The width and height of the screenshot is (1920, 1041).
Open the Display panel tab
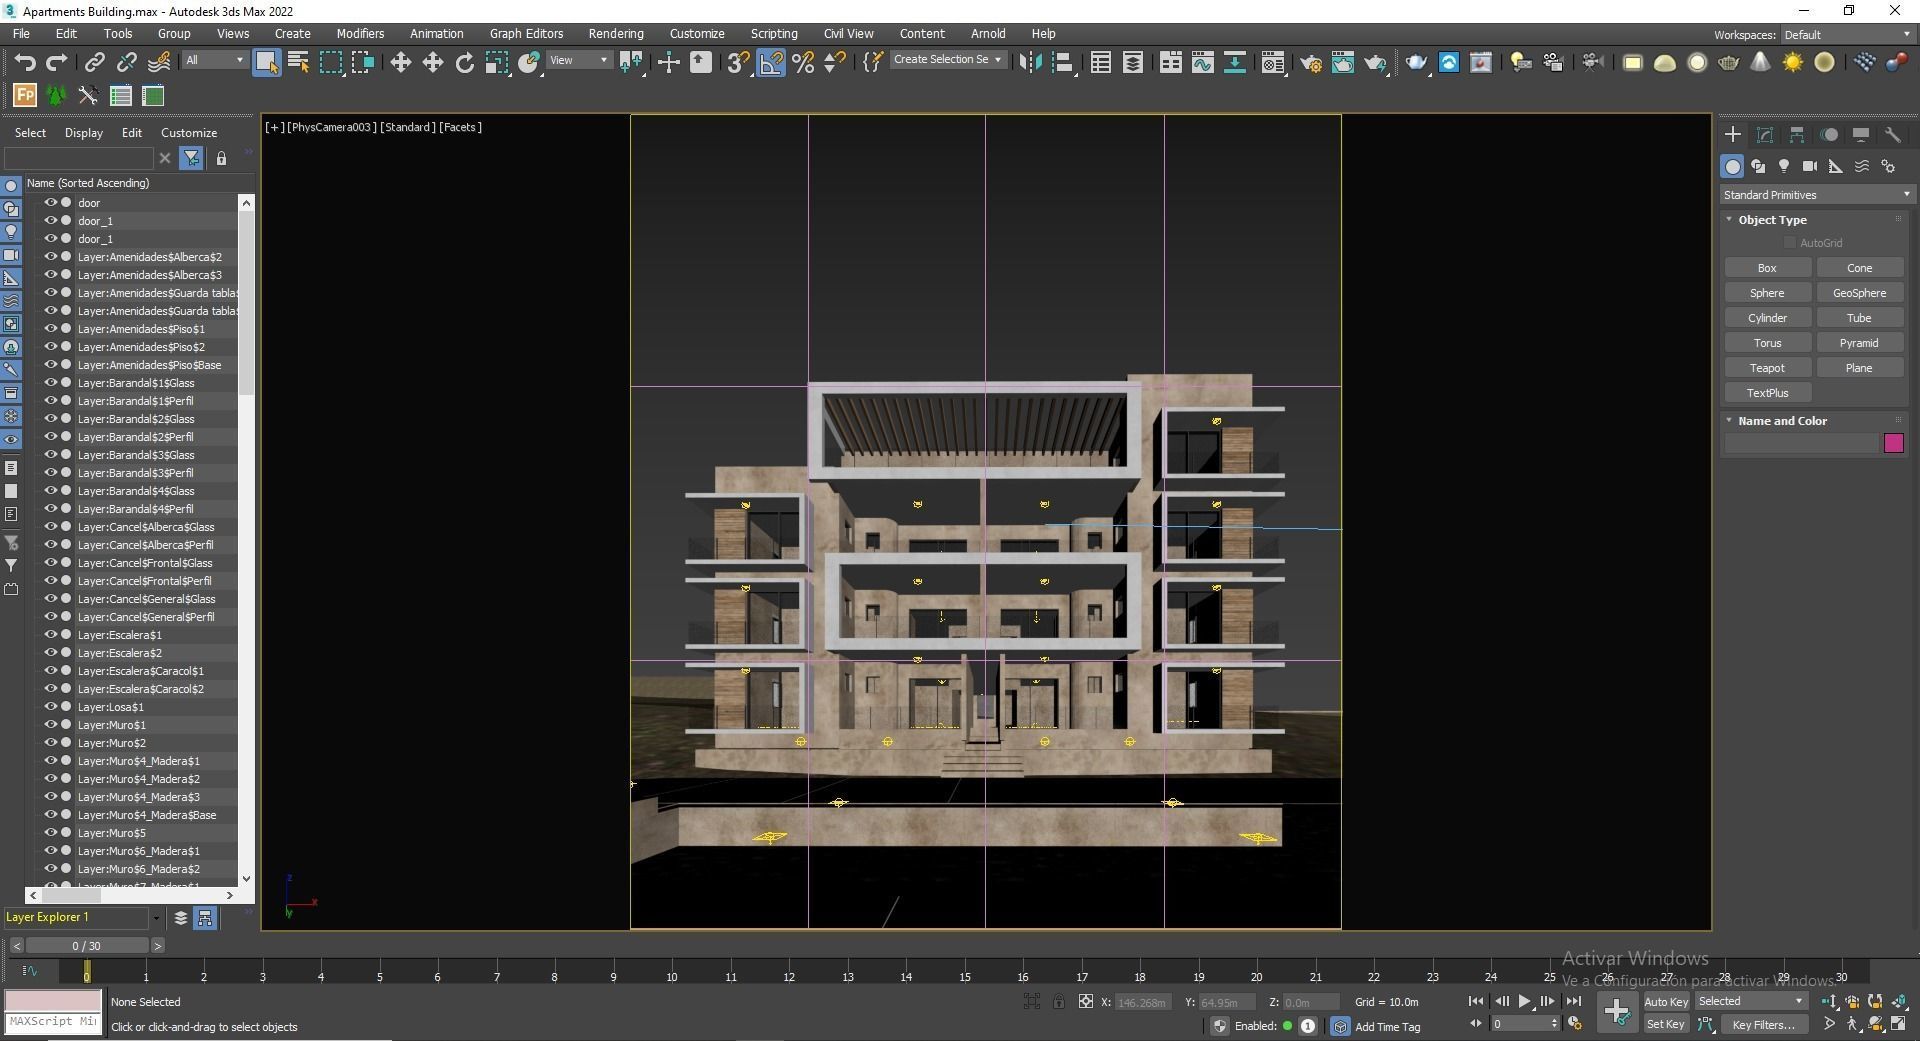[1861, 134]
